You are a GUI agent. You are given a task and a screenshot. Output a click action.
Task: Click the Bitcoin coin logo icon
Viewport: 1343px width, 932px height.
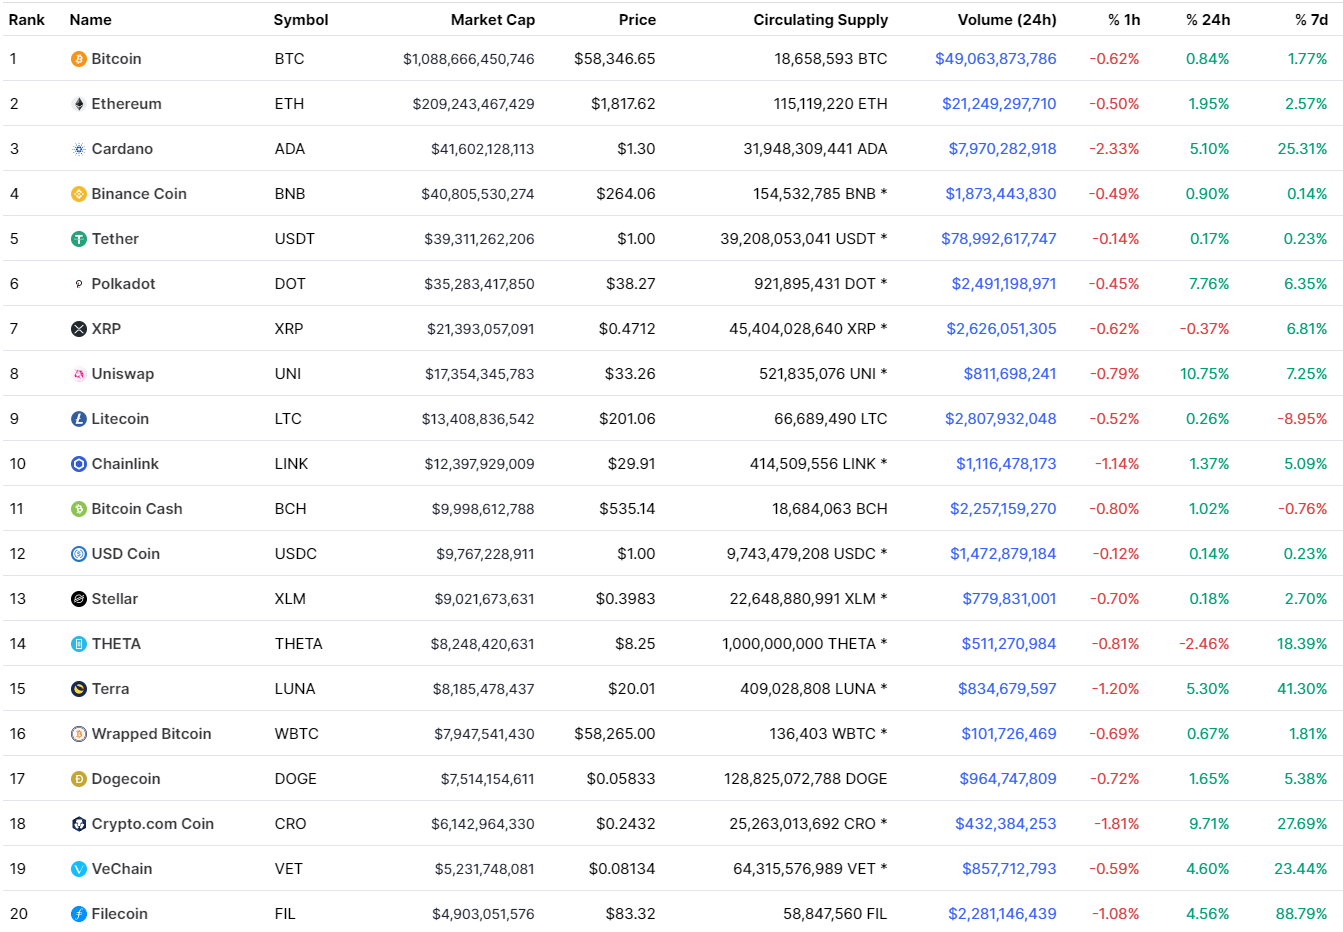click(x=79, y=59)
